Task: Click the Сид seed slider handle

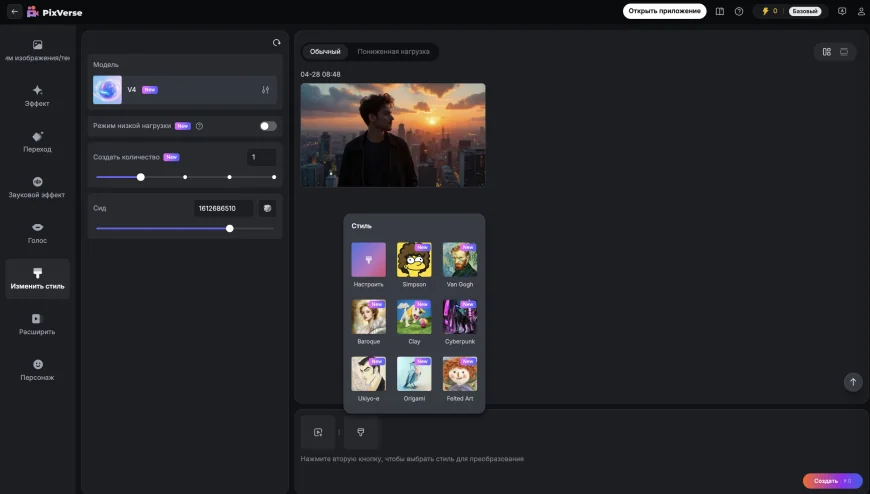Action: tap(230, 228)
